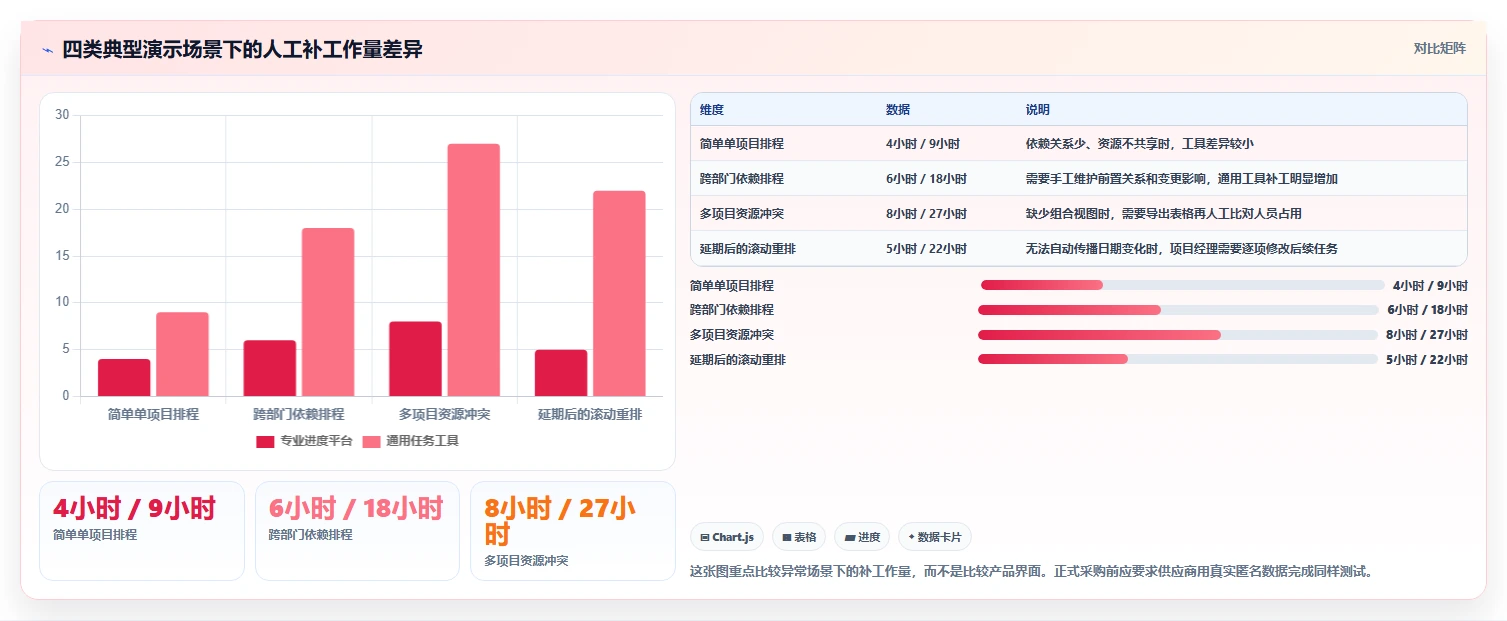This screenshot has height=621, width=1507.
Task: Click the progress bar for 多项目资源冲突
Action: (x=1178, y=335)
